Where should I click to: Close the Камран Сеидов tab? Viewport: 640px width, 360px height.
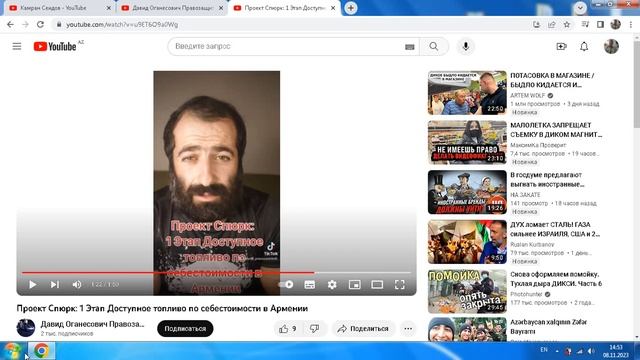[x=109, y=8]
